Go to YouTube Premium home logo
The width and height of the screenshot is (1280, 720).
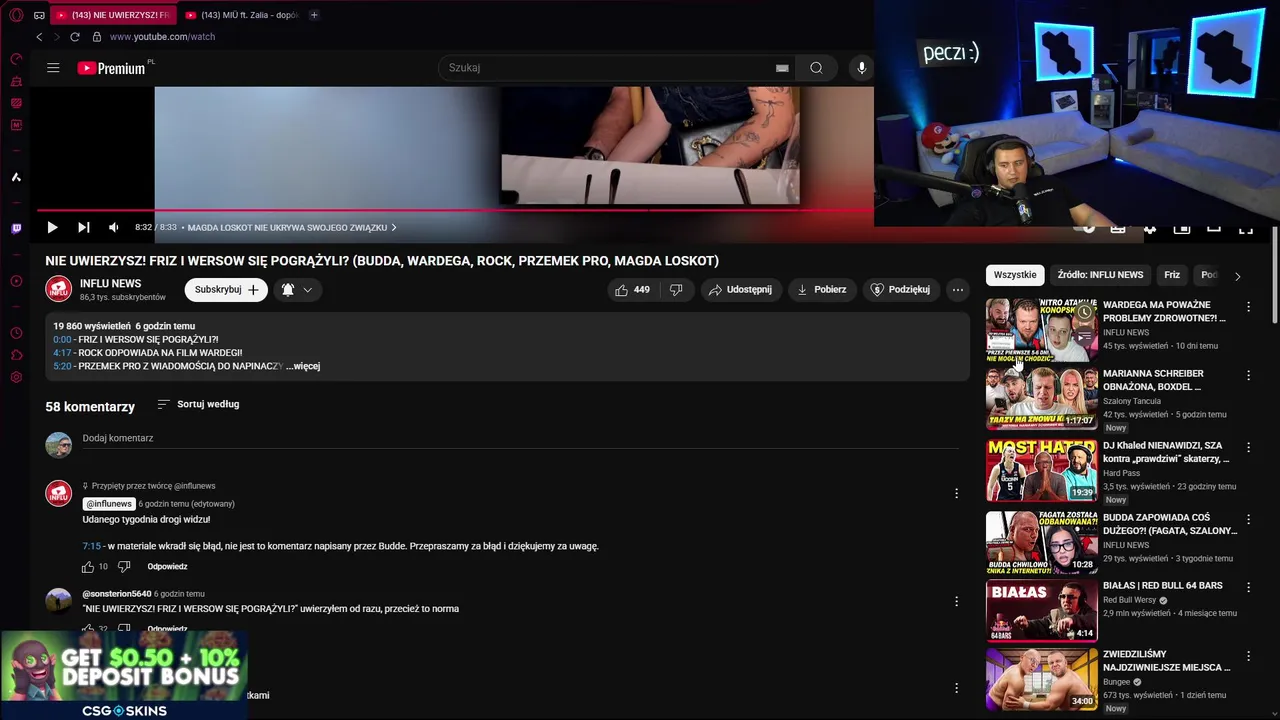pyautogui.click(x=113, y=68)
